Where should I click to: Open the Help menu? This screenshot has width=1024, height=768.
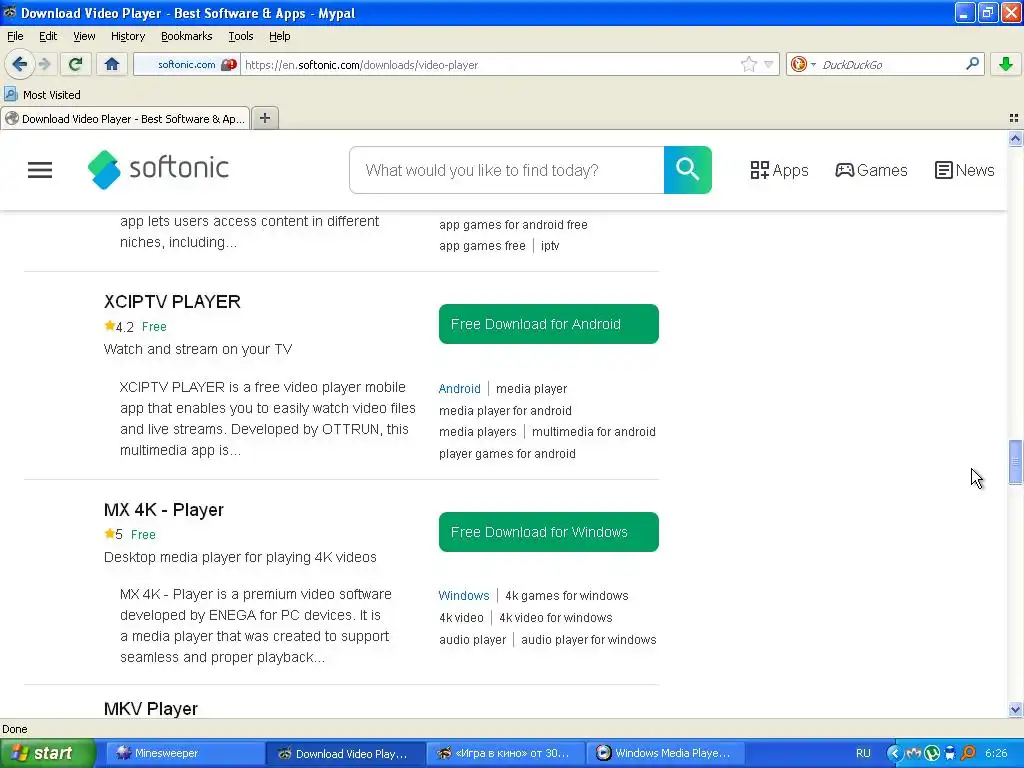pyautogui.click(x=280, y=36)
